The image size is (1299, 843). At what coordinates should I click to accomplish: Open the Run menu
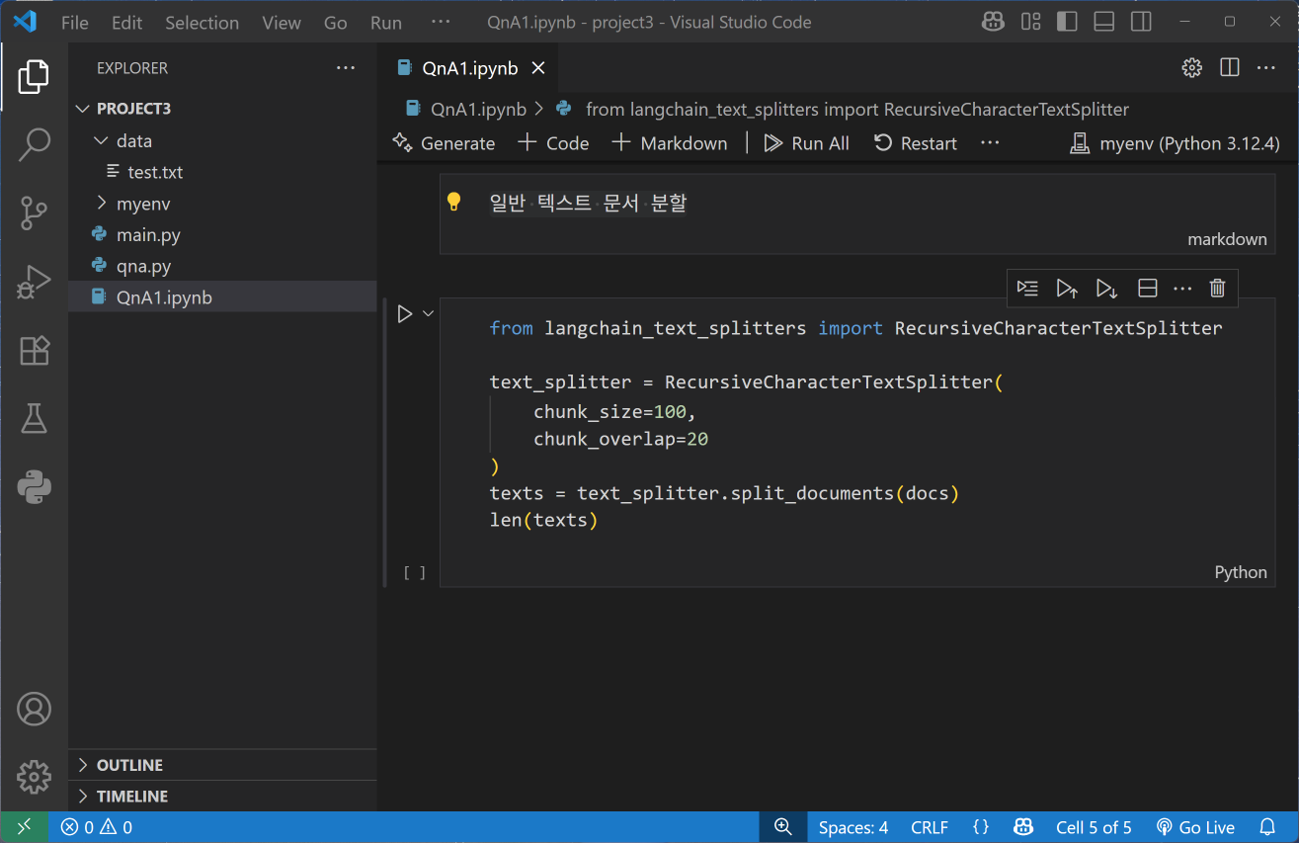[386, 22]
